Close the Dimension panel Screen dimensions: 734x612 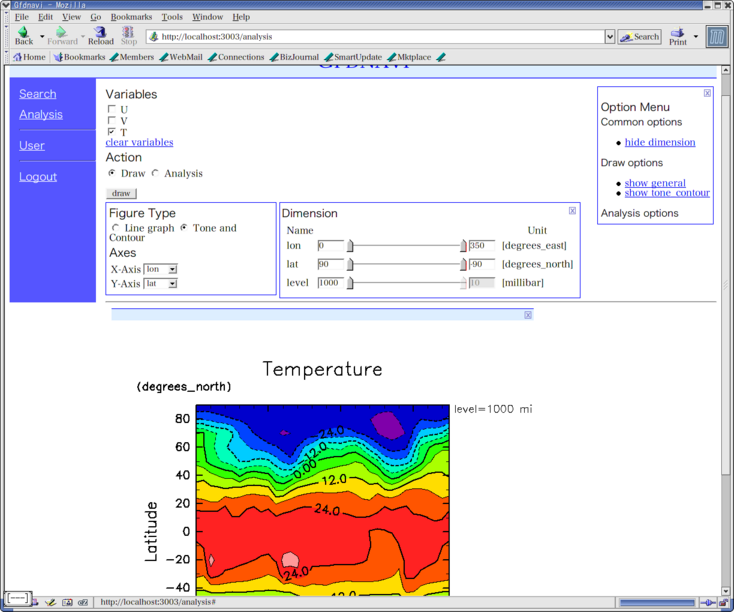[x=573, y=211]
